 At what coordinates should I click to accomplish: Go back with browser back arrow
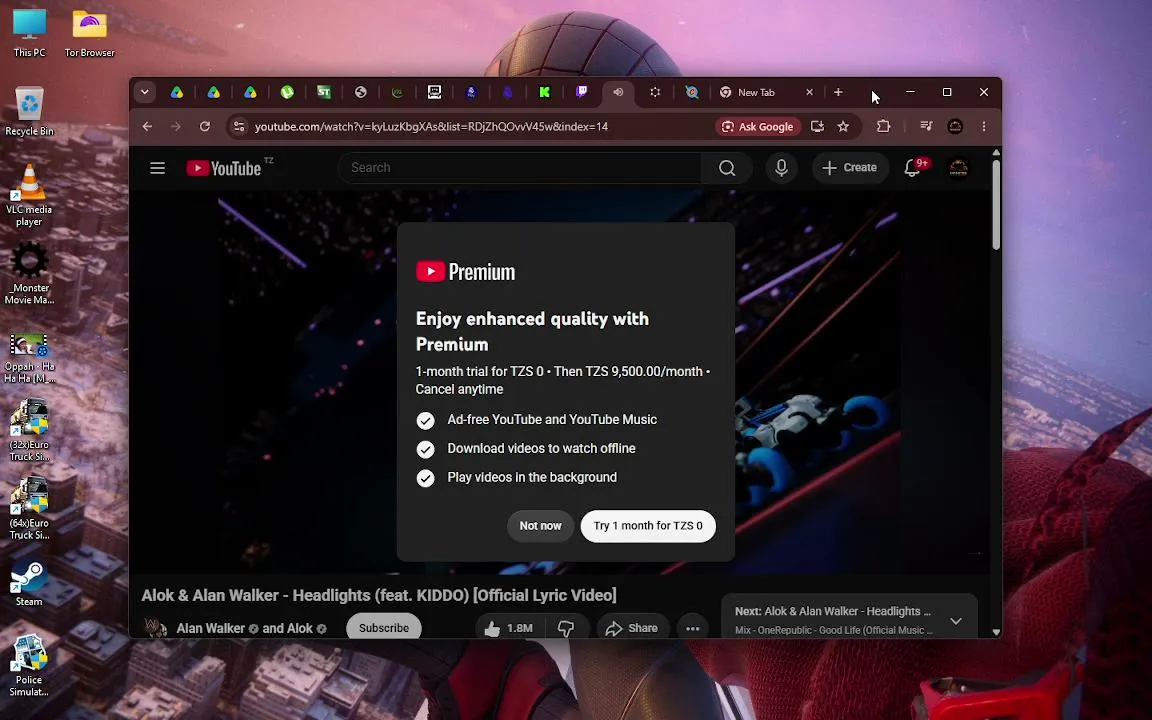click(147, 126)
